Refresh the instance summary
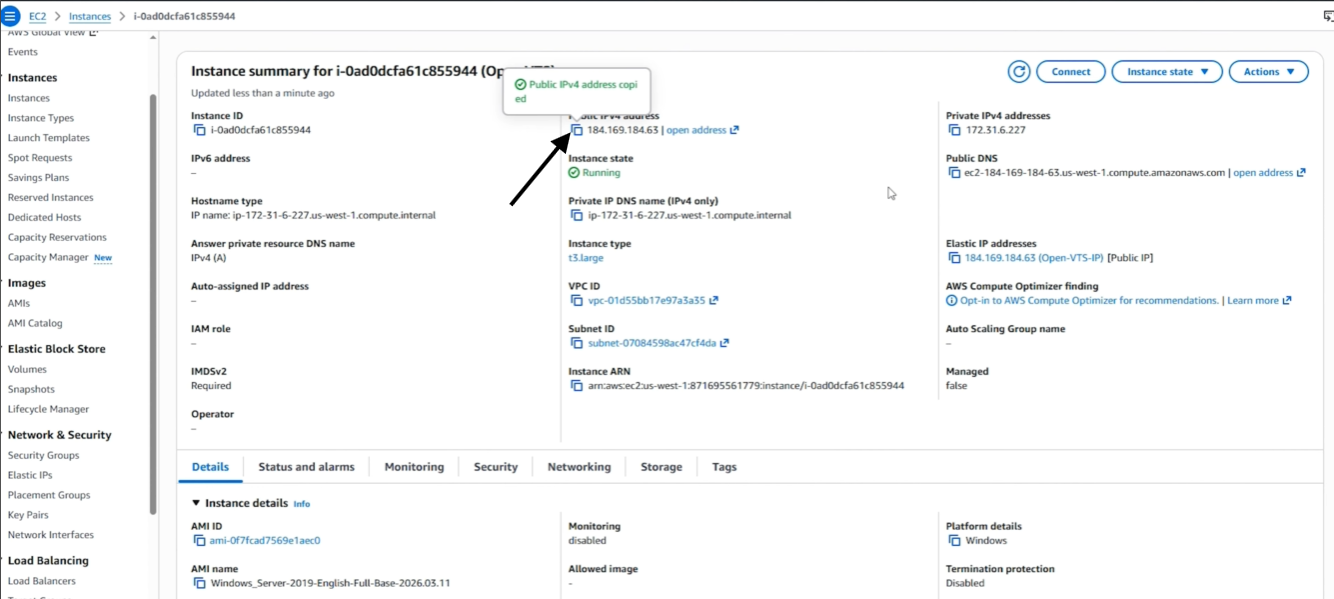This screenshot has height=599, width=1334. tap(1019, 71)
